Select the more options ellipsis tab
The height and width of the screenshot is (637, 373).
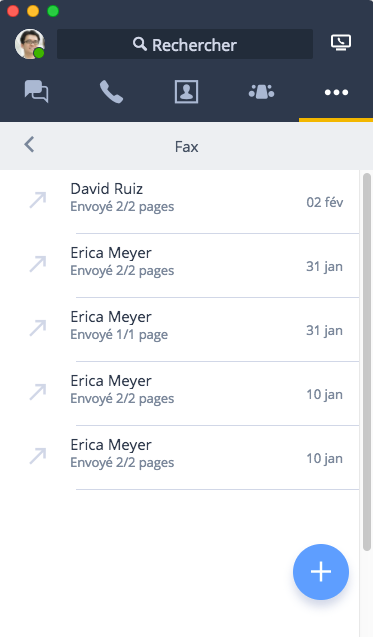(336, 93)
